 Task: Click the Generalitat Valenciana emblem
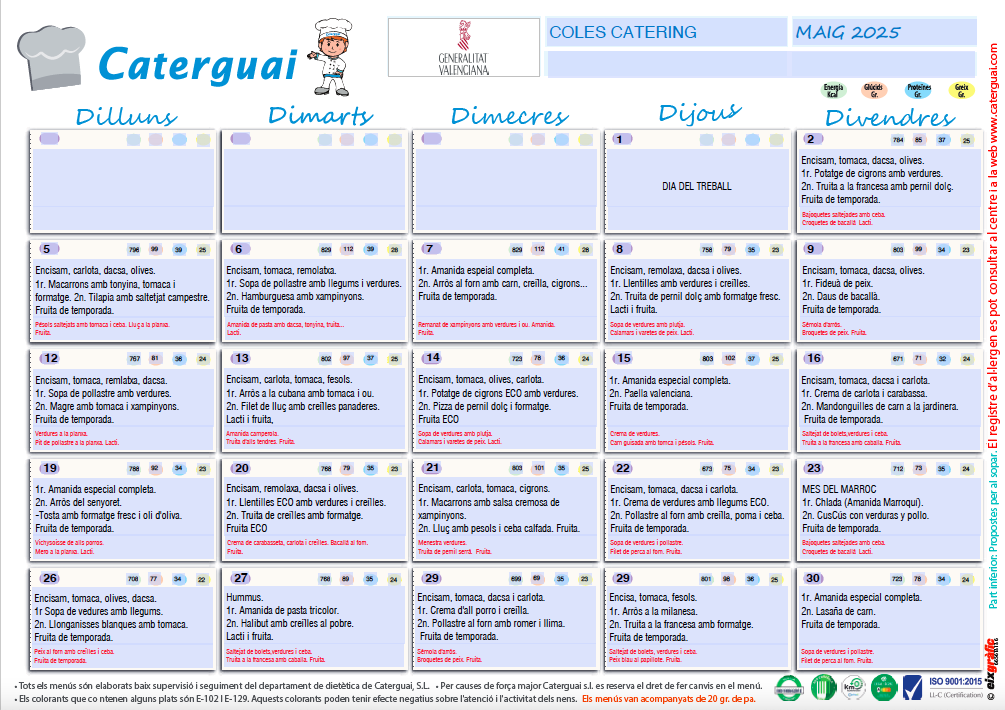(x=462, y=48)
